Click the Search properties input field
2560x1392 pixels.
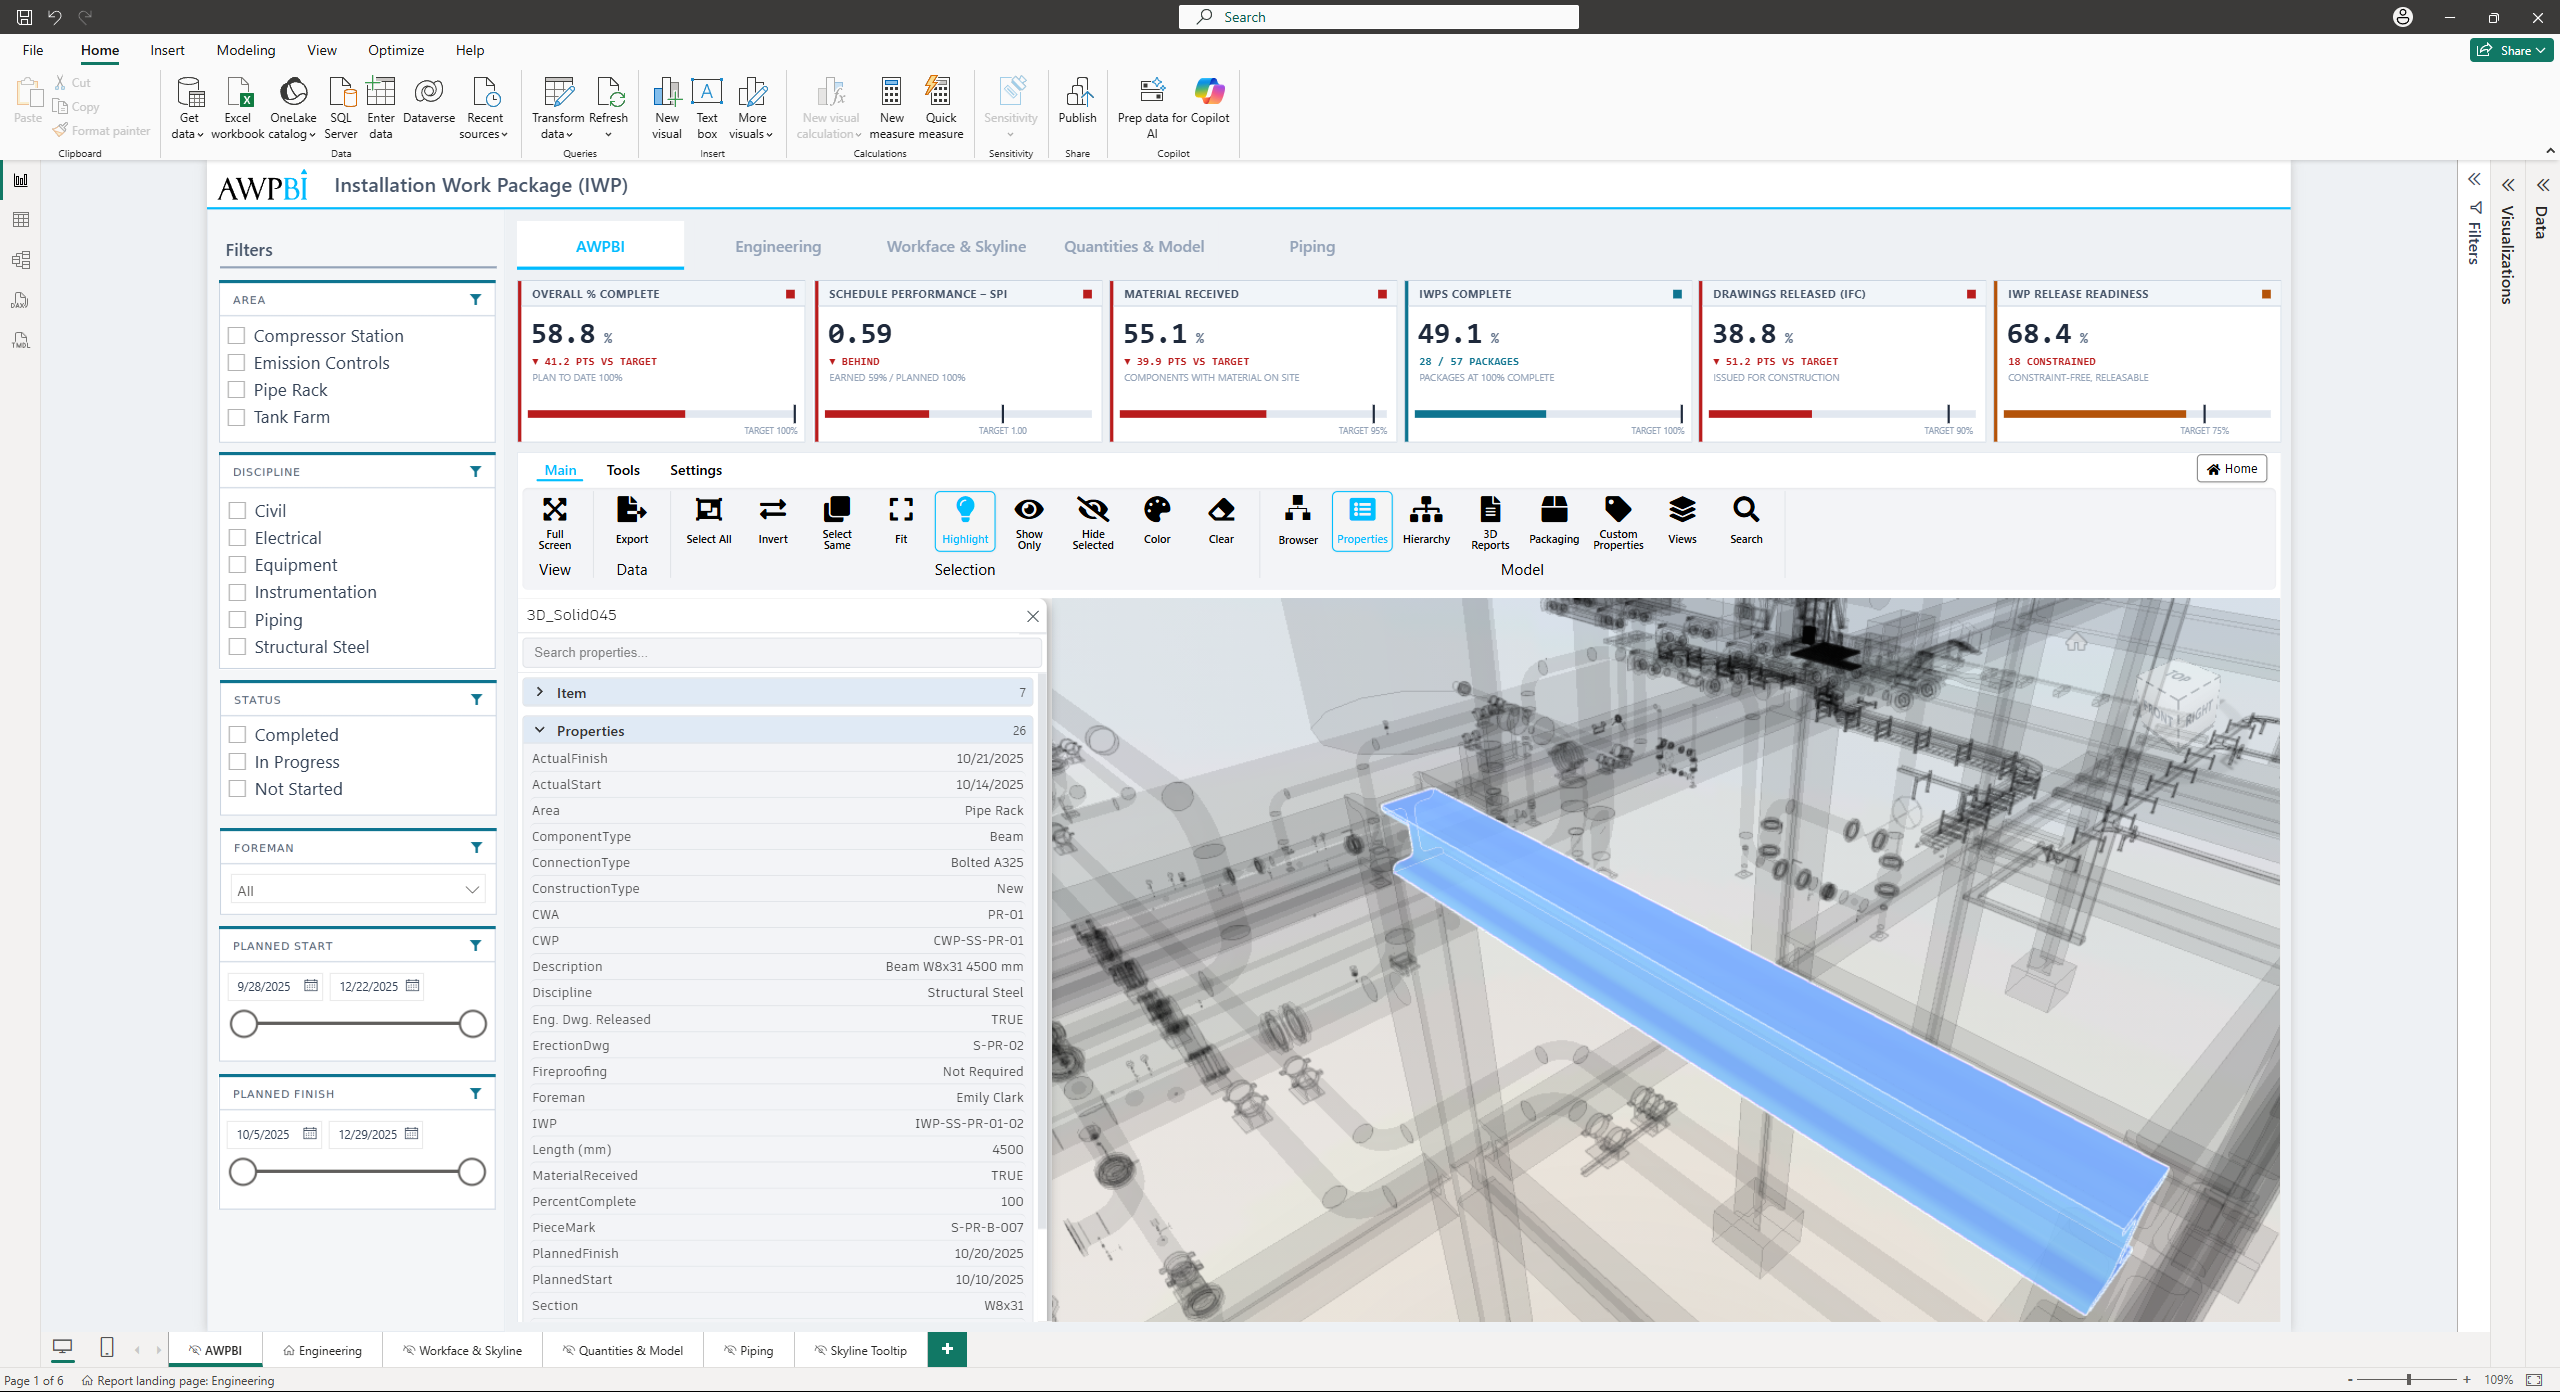coord(781,652)
